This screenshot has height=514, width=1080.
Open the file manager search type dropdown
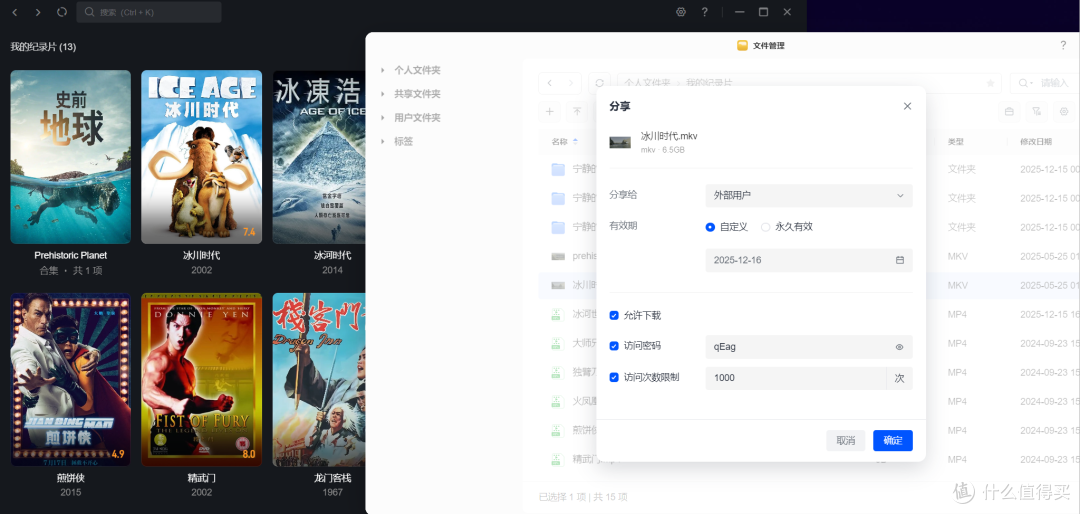coord(1024,83)
